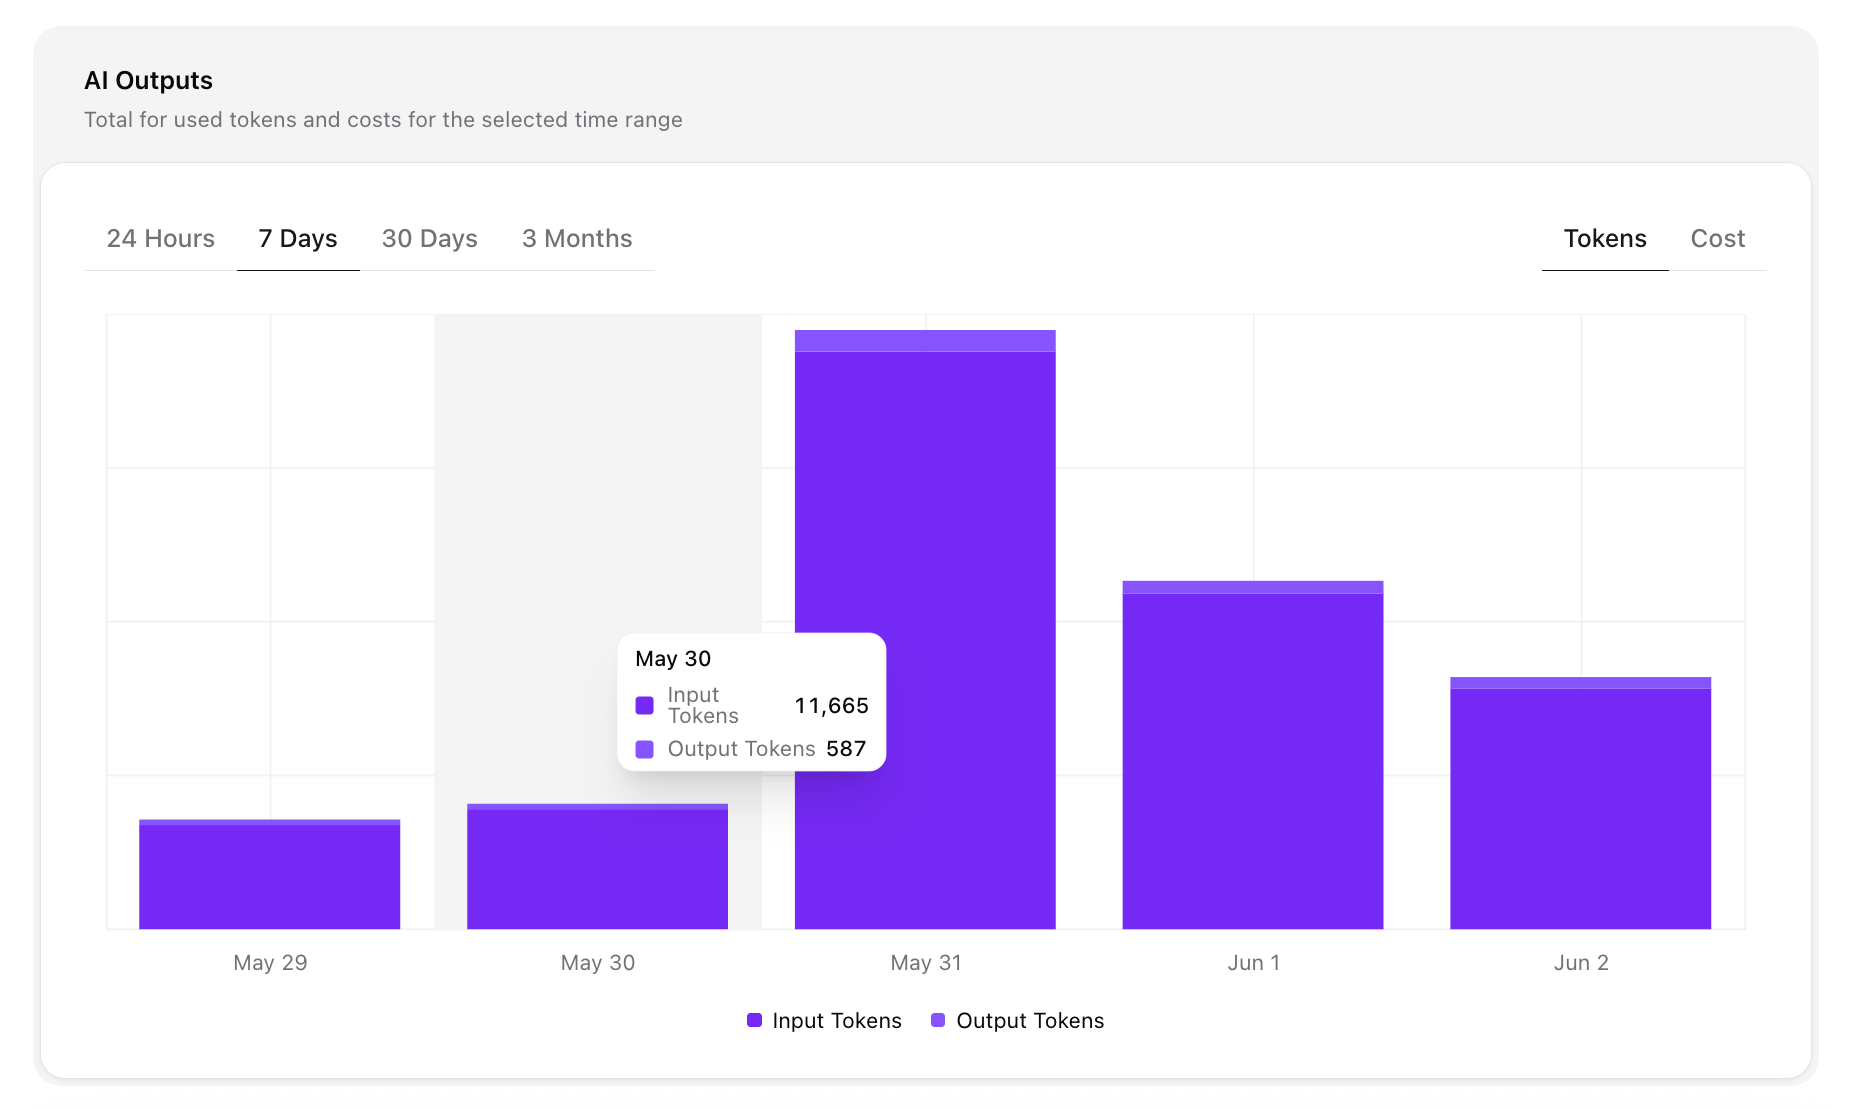Click Input Tokens legend color square
The height and width of the screenshot is (1108, 1850).
pos(754,1021)
